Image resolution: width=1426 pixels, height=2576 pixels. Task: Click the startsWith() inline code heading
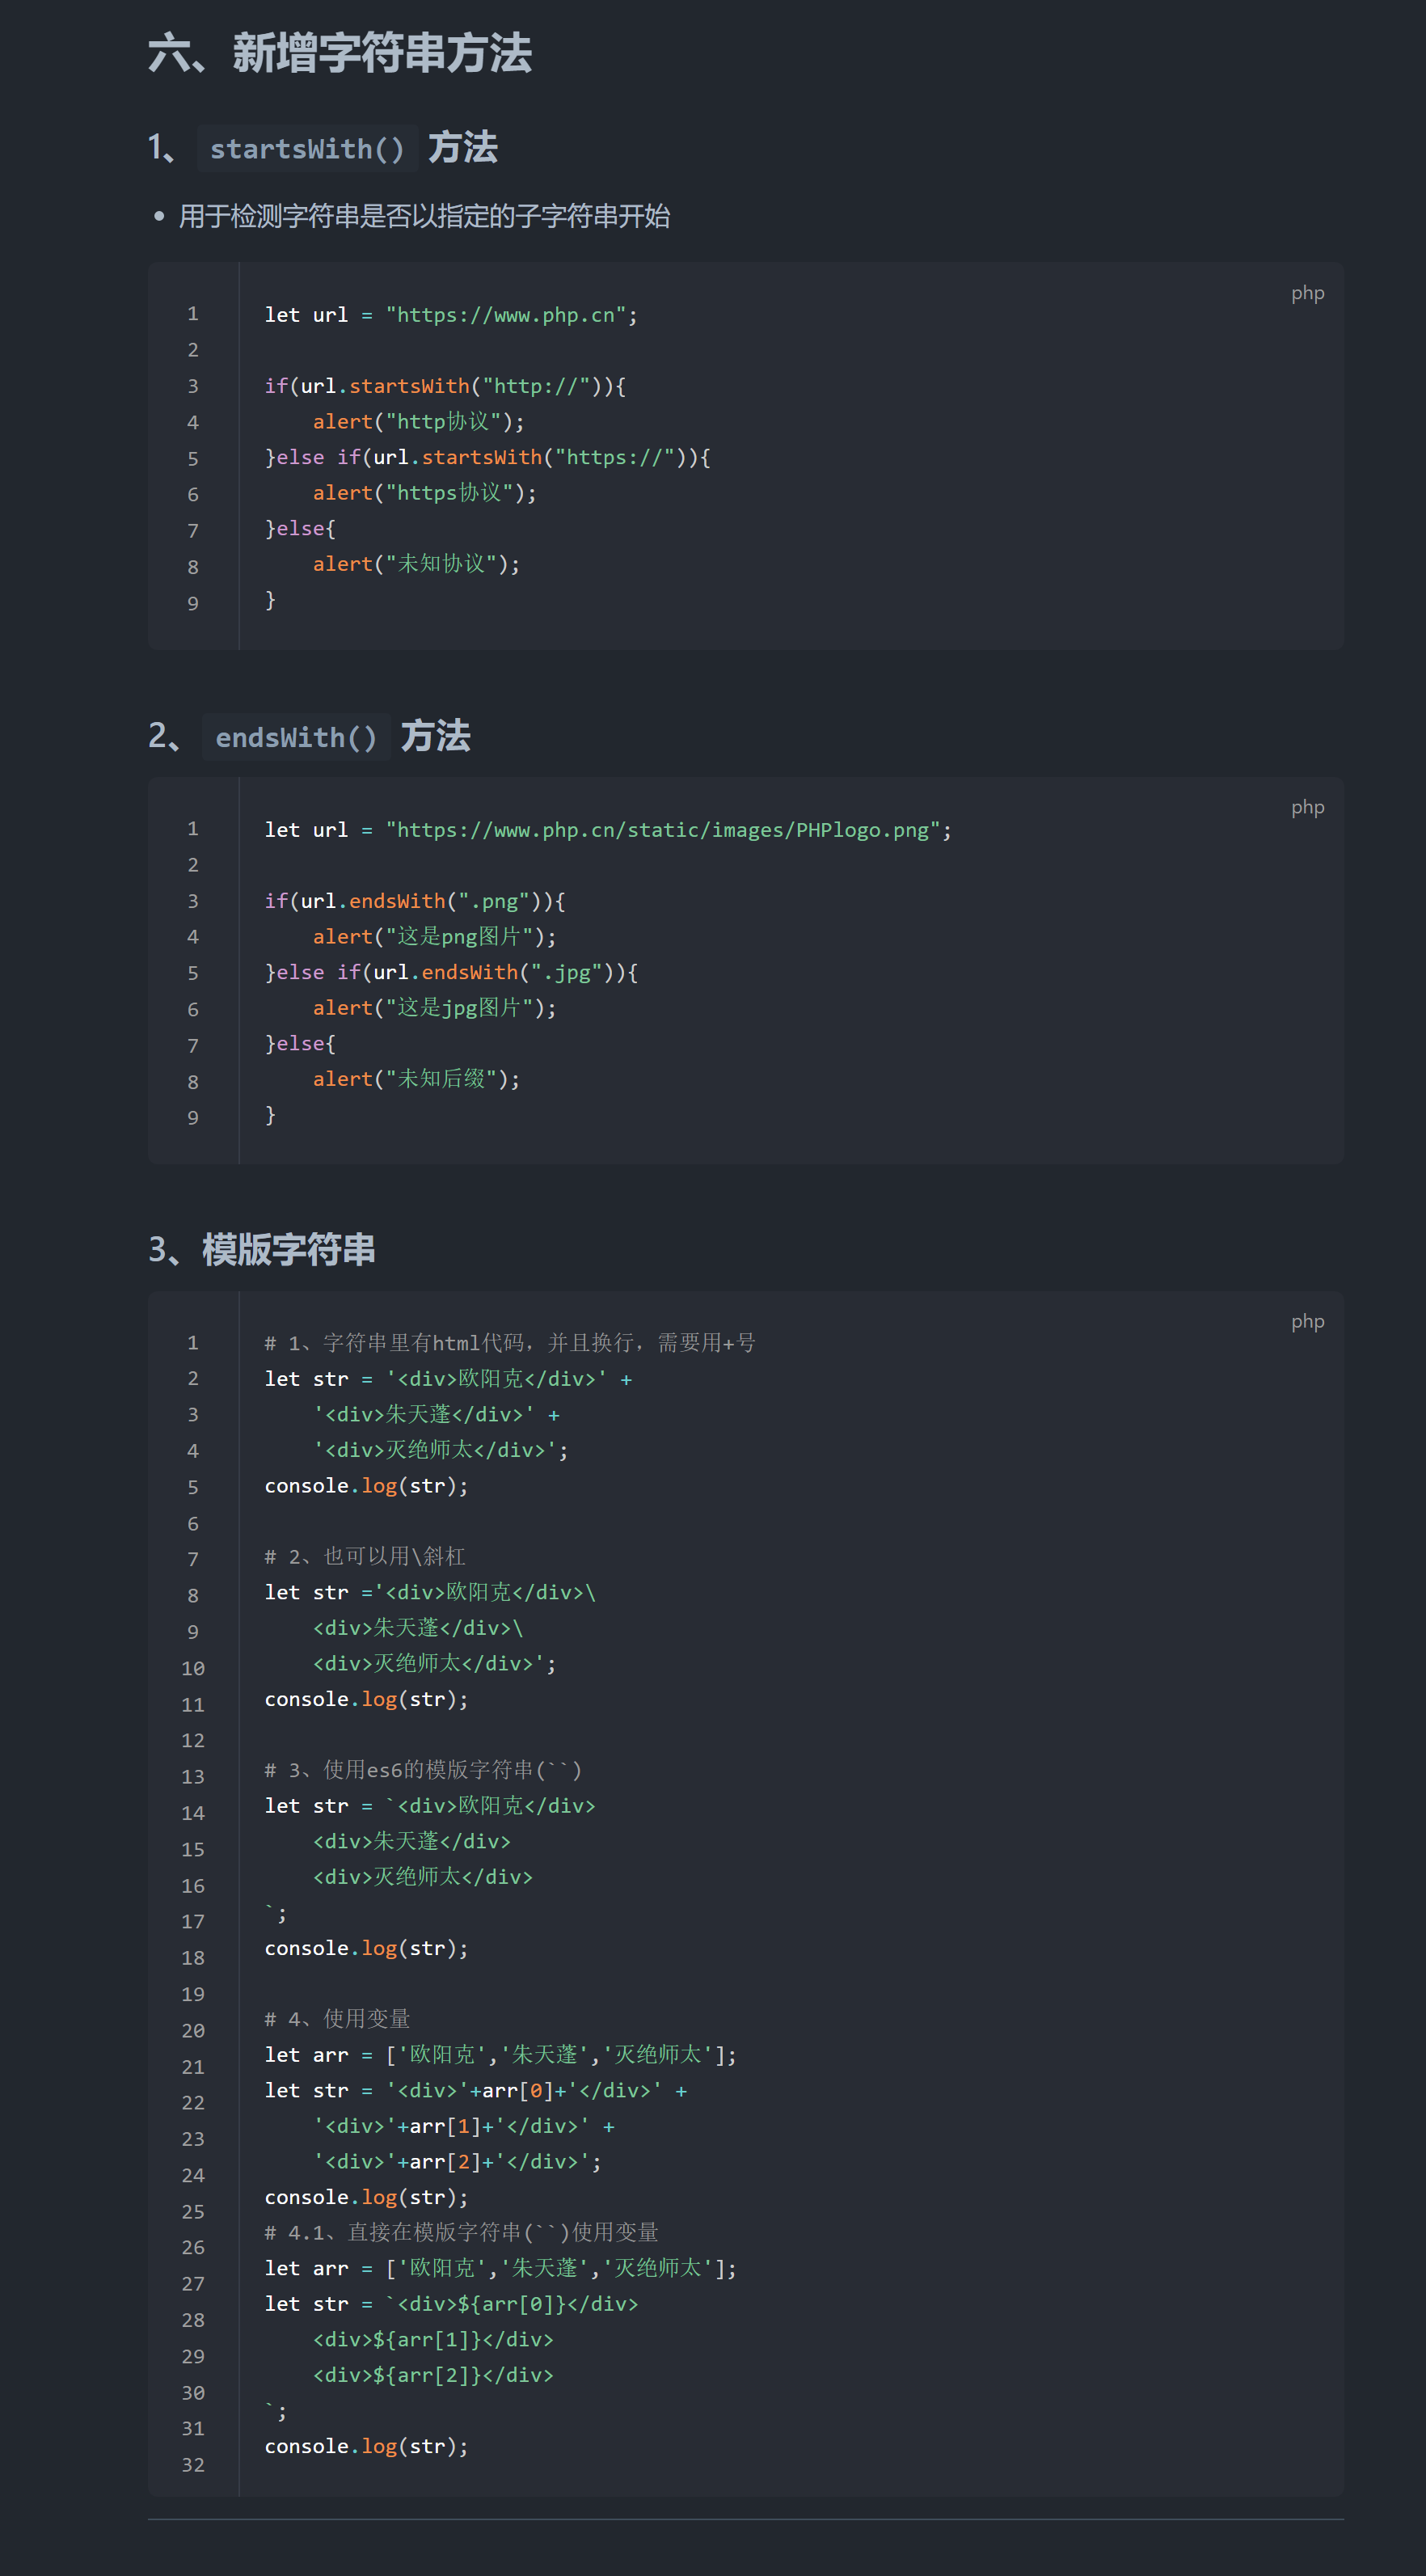(x=307, y=149)
